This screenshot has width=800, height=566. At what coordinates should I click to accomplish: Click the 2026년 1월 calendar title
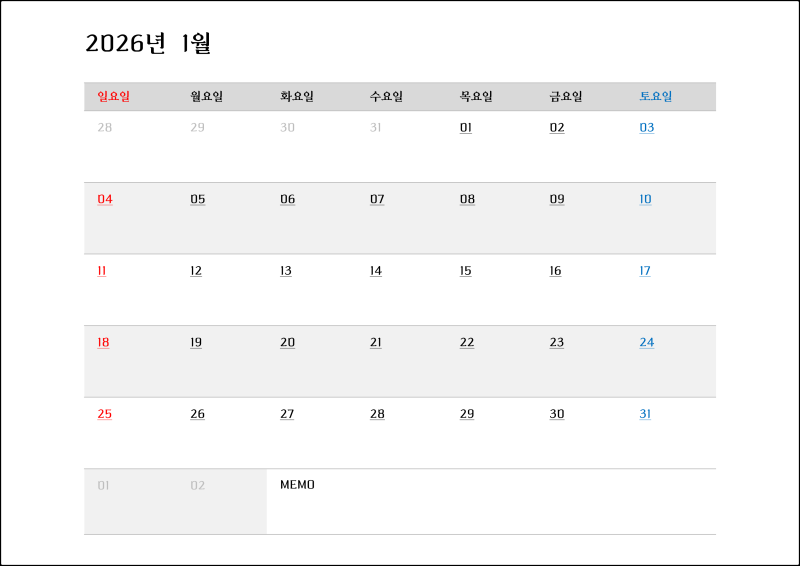point(148,43)
